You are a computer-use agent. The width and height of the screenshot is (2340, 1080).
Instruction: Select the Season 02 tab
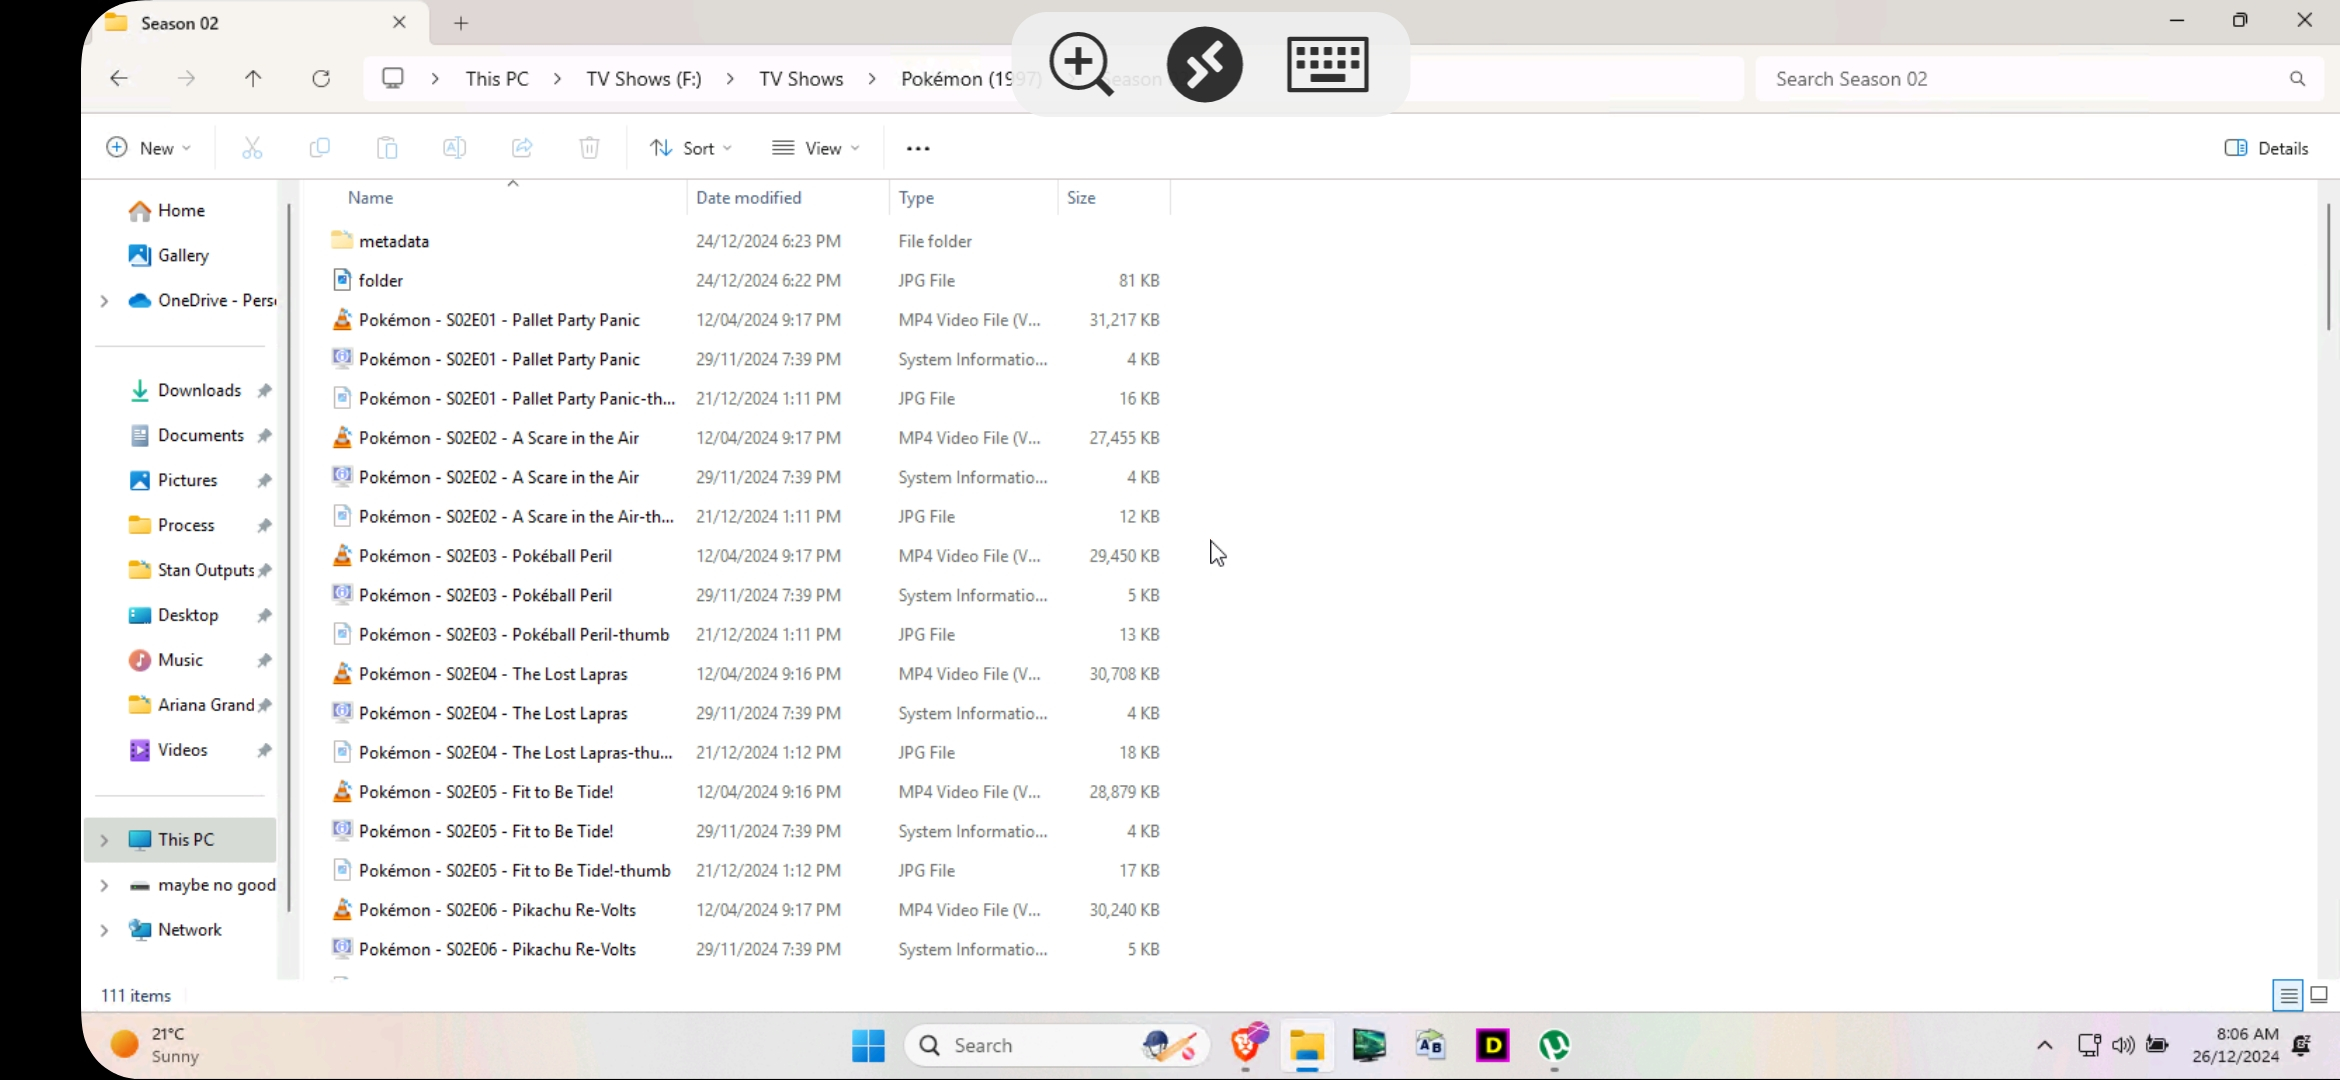pos(180,23)
